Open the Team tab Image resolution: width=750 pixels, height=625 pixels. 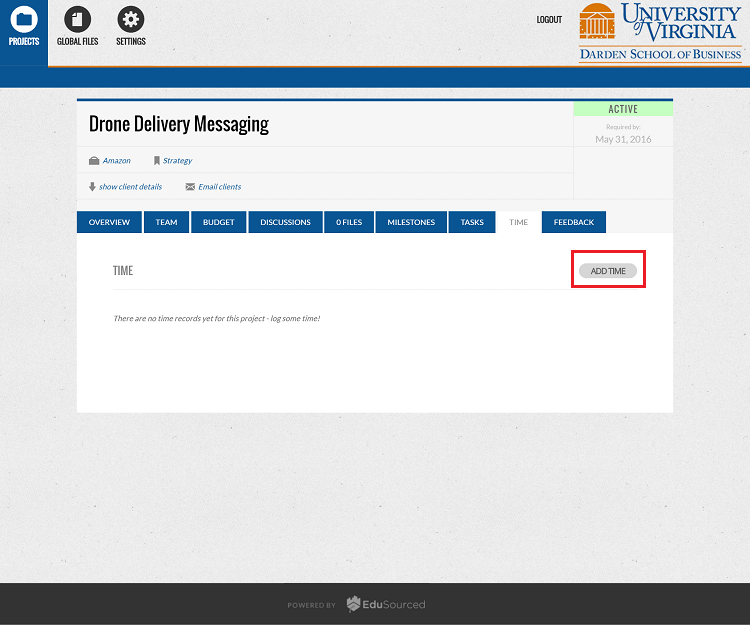(166, 222)
